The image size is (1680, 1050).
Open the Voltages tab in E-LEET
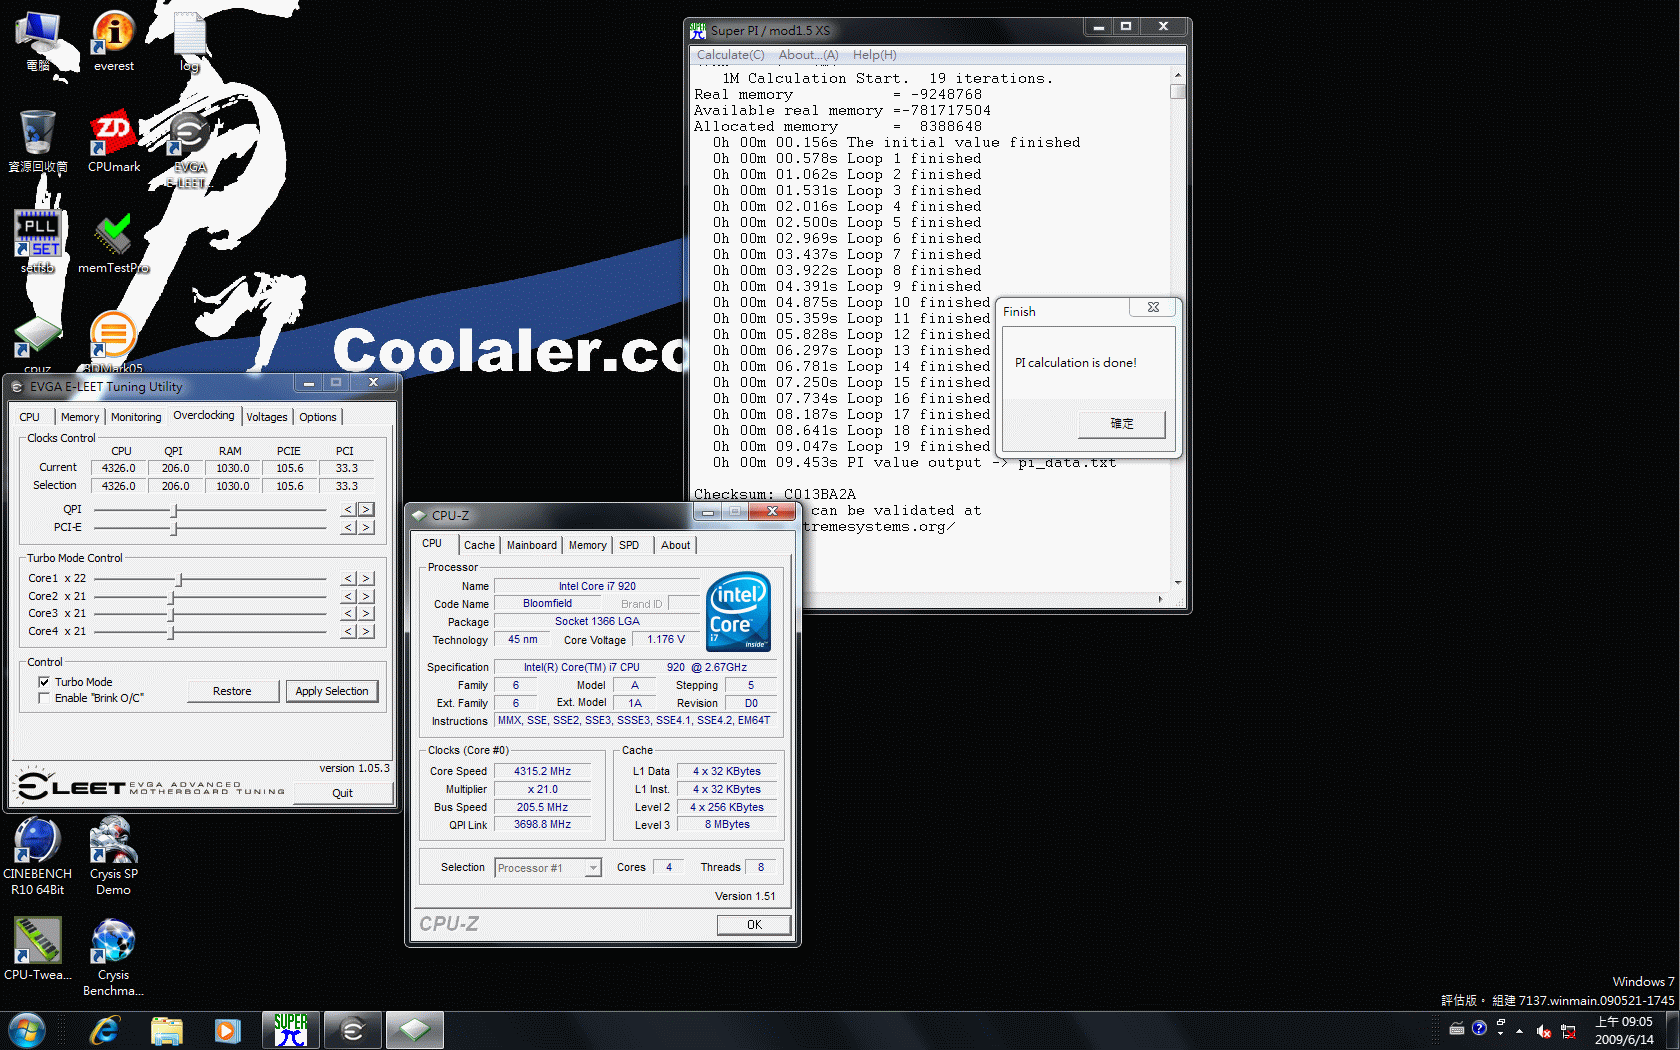click(266, 417)
